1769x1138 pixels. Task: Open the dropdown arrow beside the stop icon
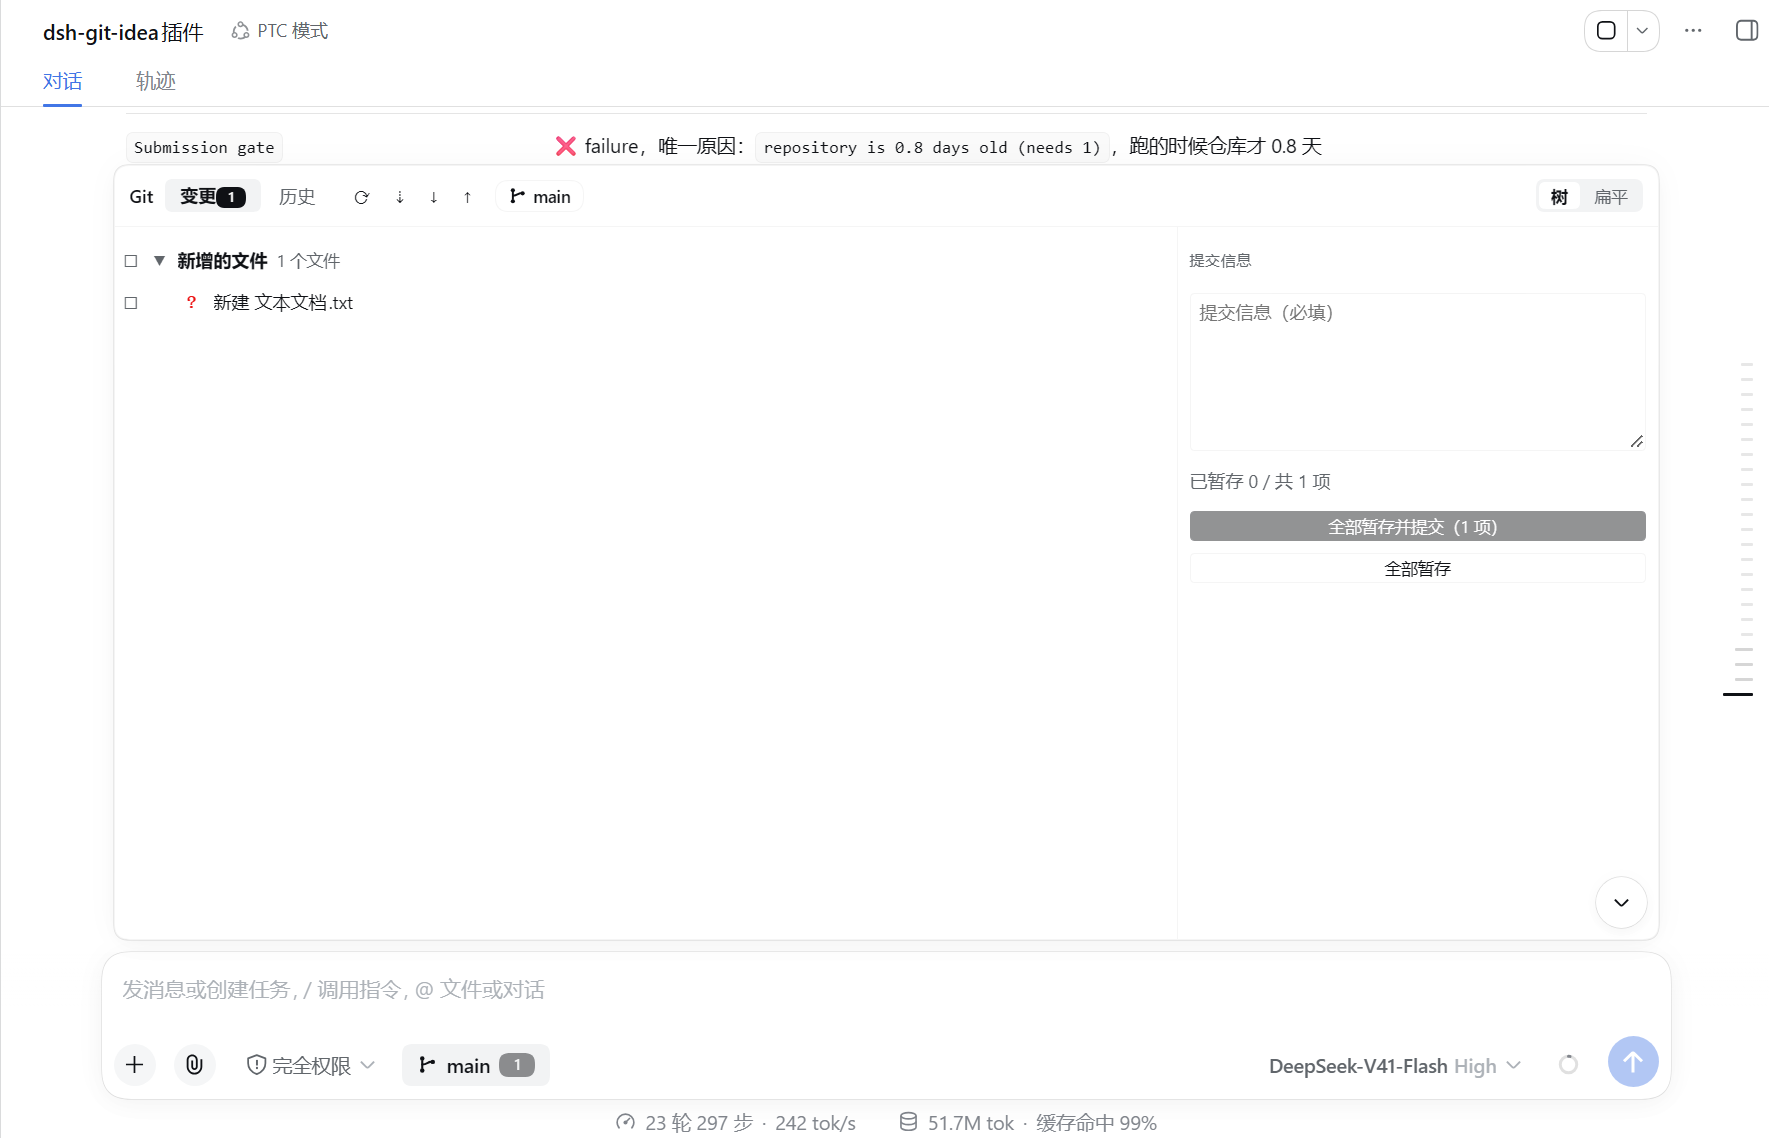pyautogui.click(x=1642, y=31)
